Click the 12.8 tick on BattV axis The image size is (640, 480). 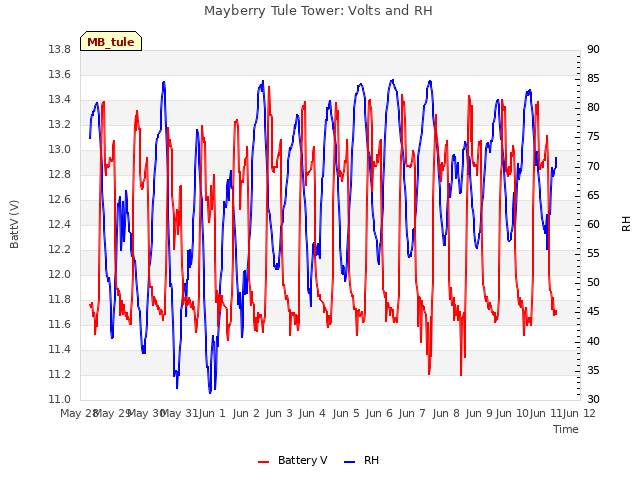point(60,175)
